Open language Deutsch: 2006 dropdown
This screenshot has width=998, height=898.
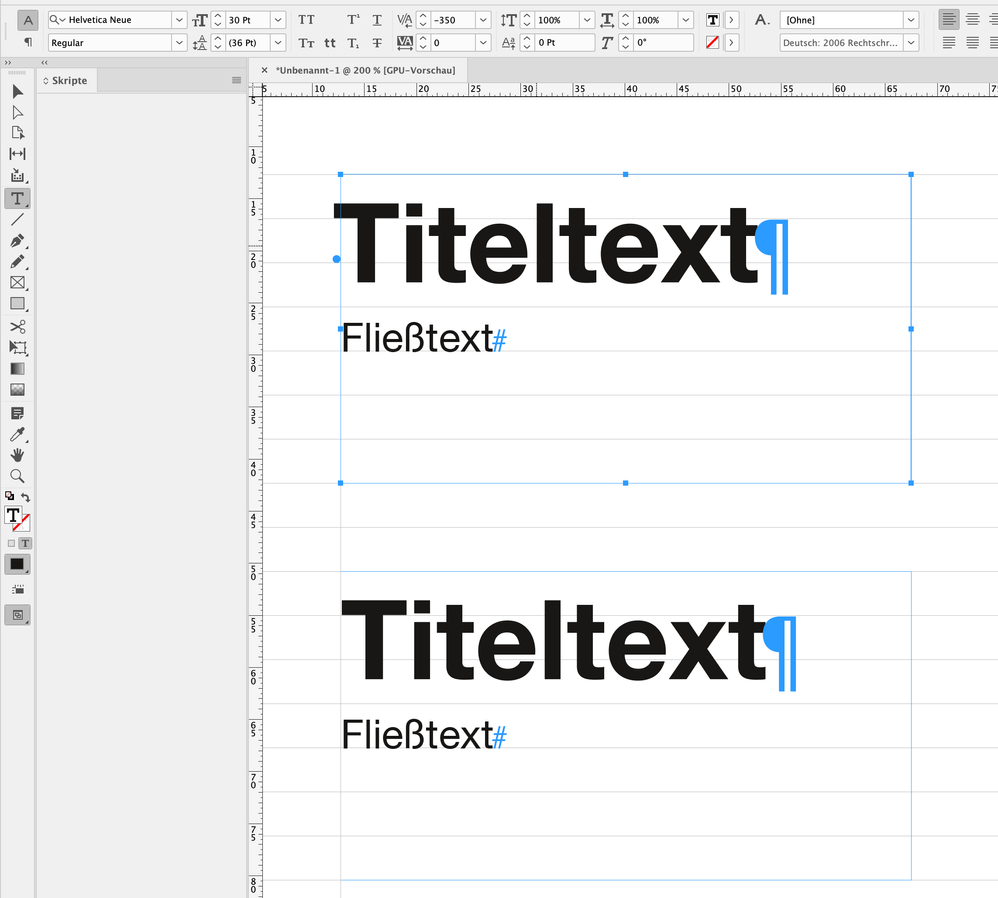(x=911, y=43)
